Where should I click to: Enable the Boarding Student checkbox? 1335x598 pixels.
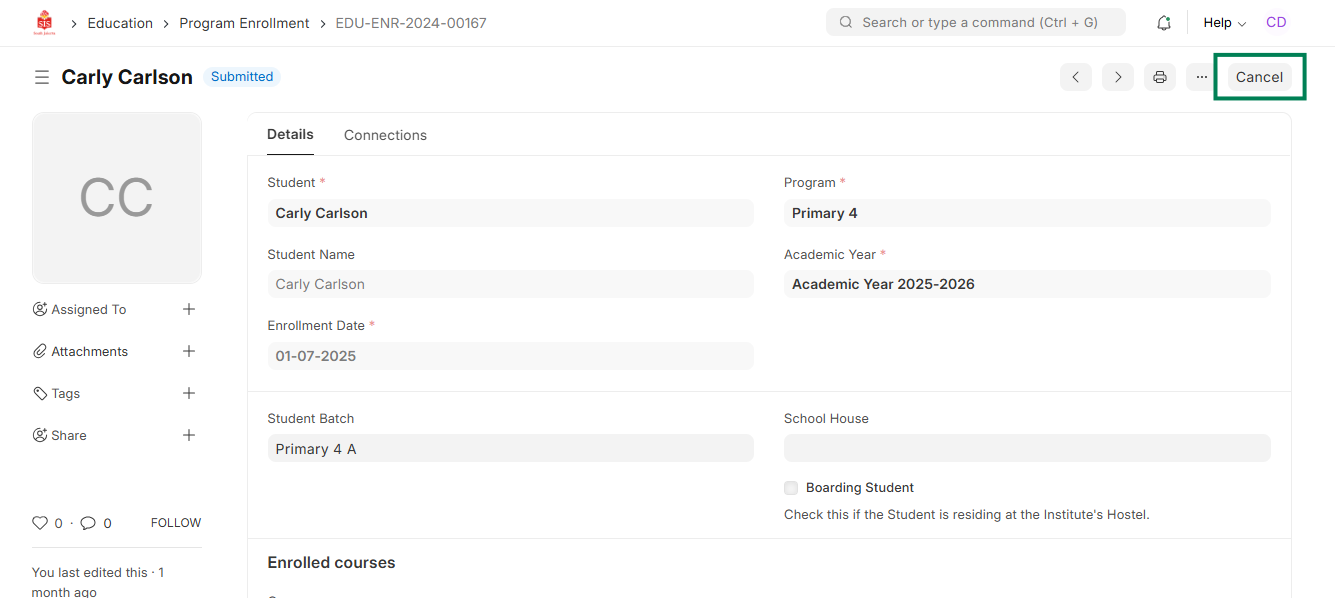point(791,488)
